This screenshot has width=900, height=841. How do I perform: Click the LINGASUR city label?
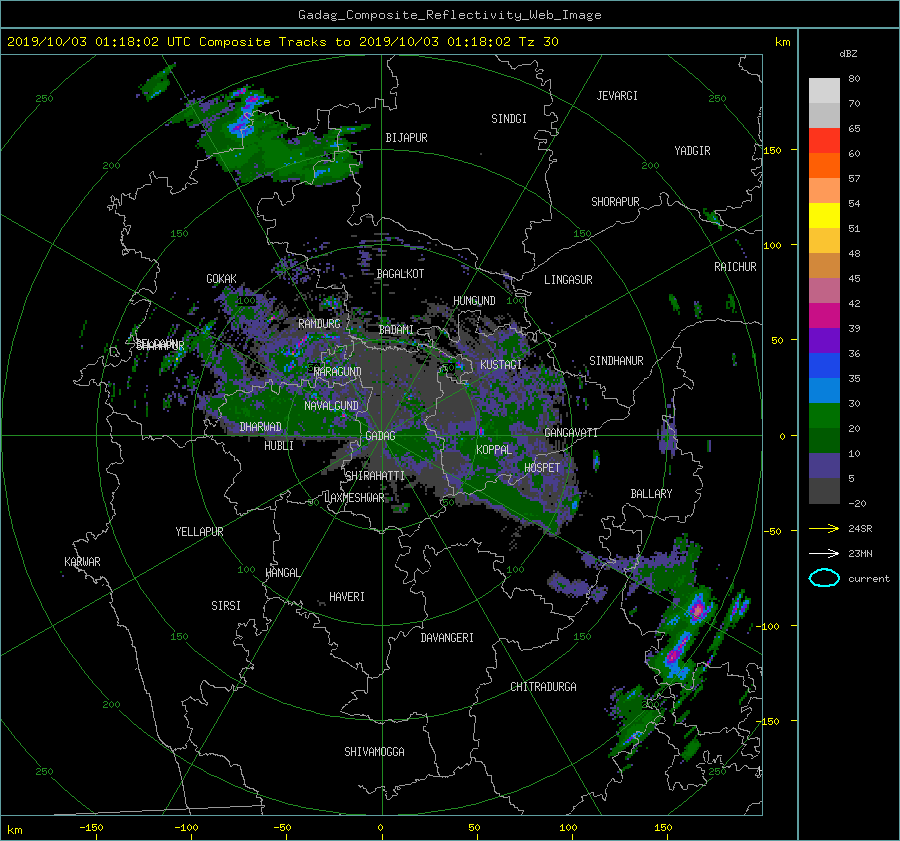click(x=568, y=280)
